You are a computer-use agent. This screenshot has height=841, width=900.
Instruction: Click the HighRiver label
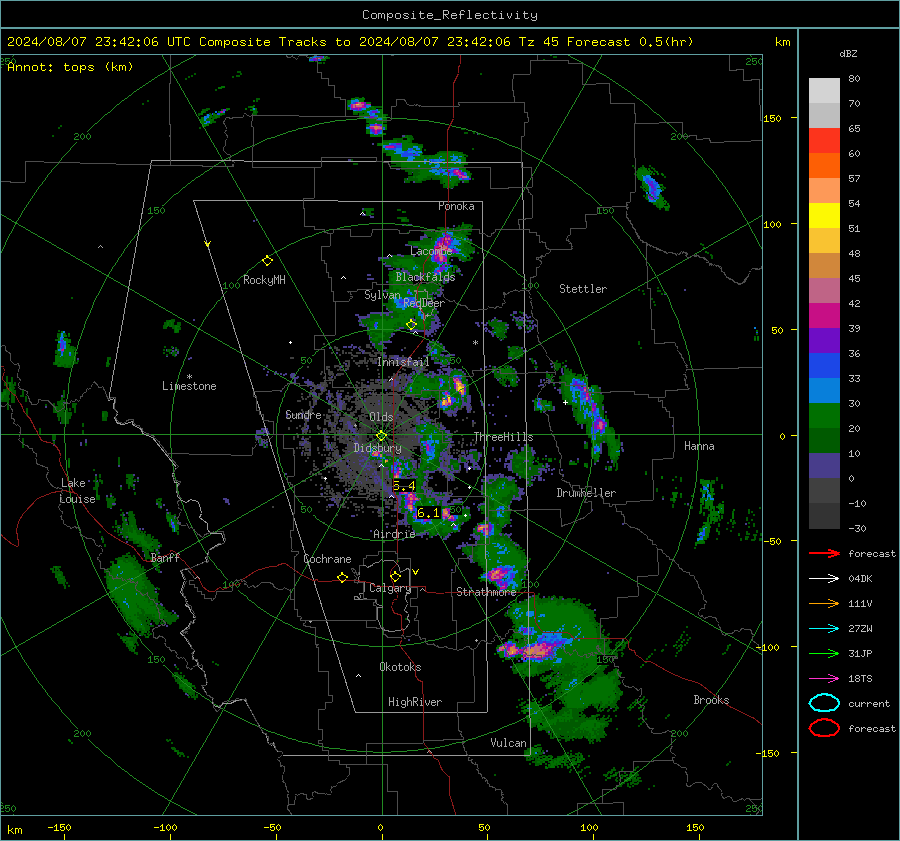tap(415, 702)
